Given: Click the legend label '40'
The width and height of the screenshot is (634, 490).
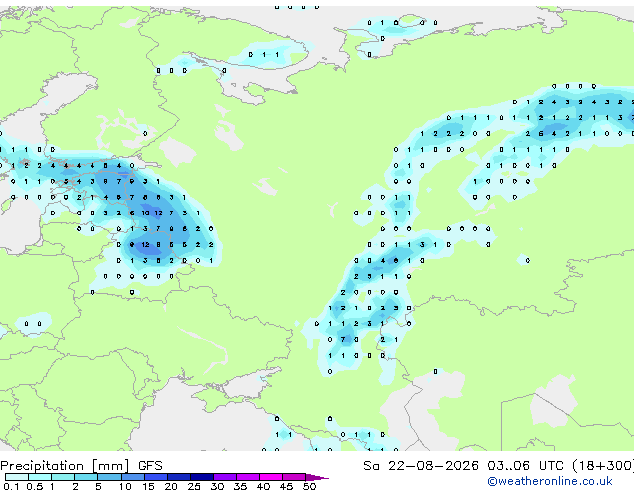Looking at the screenshot, I should pyautogui.click(x=263, y=486).
